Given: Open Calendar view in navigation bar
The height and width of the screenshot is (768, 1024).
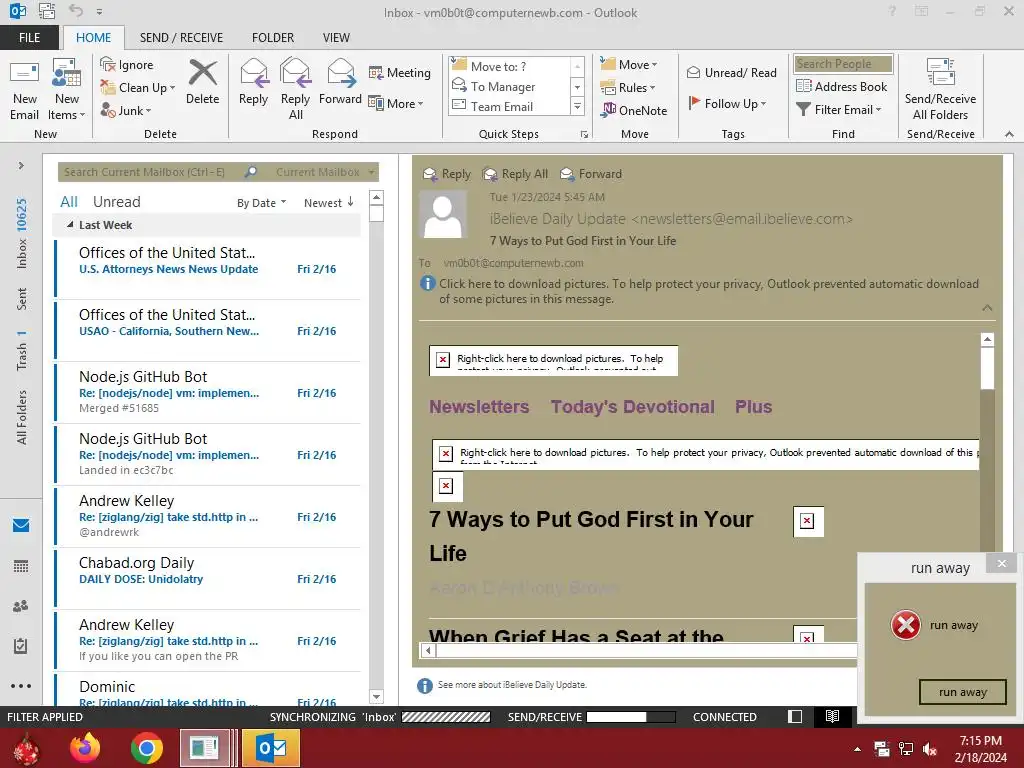Looking at the screenshot, I should [x=21, y=566].
